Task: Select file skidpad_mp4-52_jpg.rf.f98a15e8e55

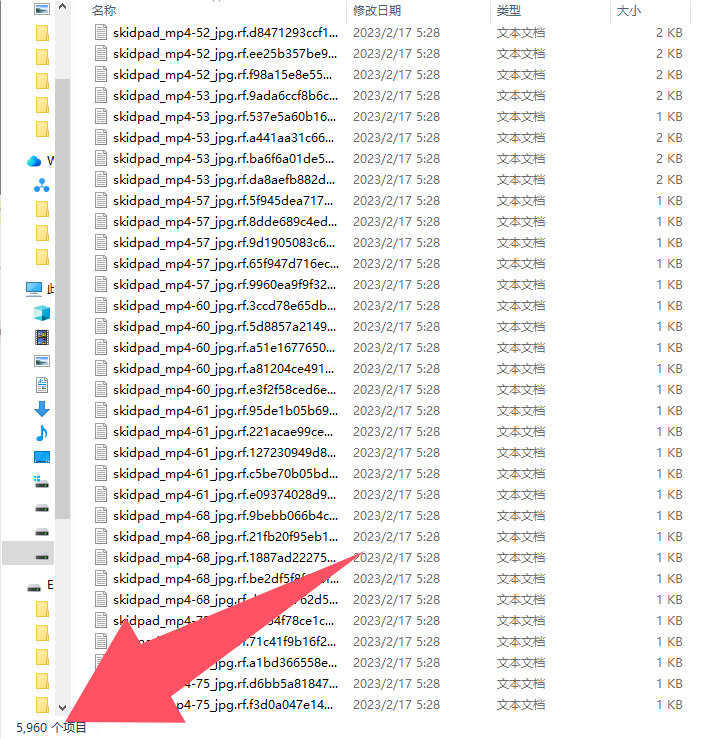Action: point(222,74)
